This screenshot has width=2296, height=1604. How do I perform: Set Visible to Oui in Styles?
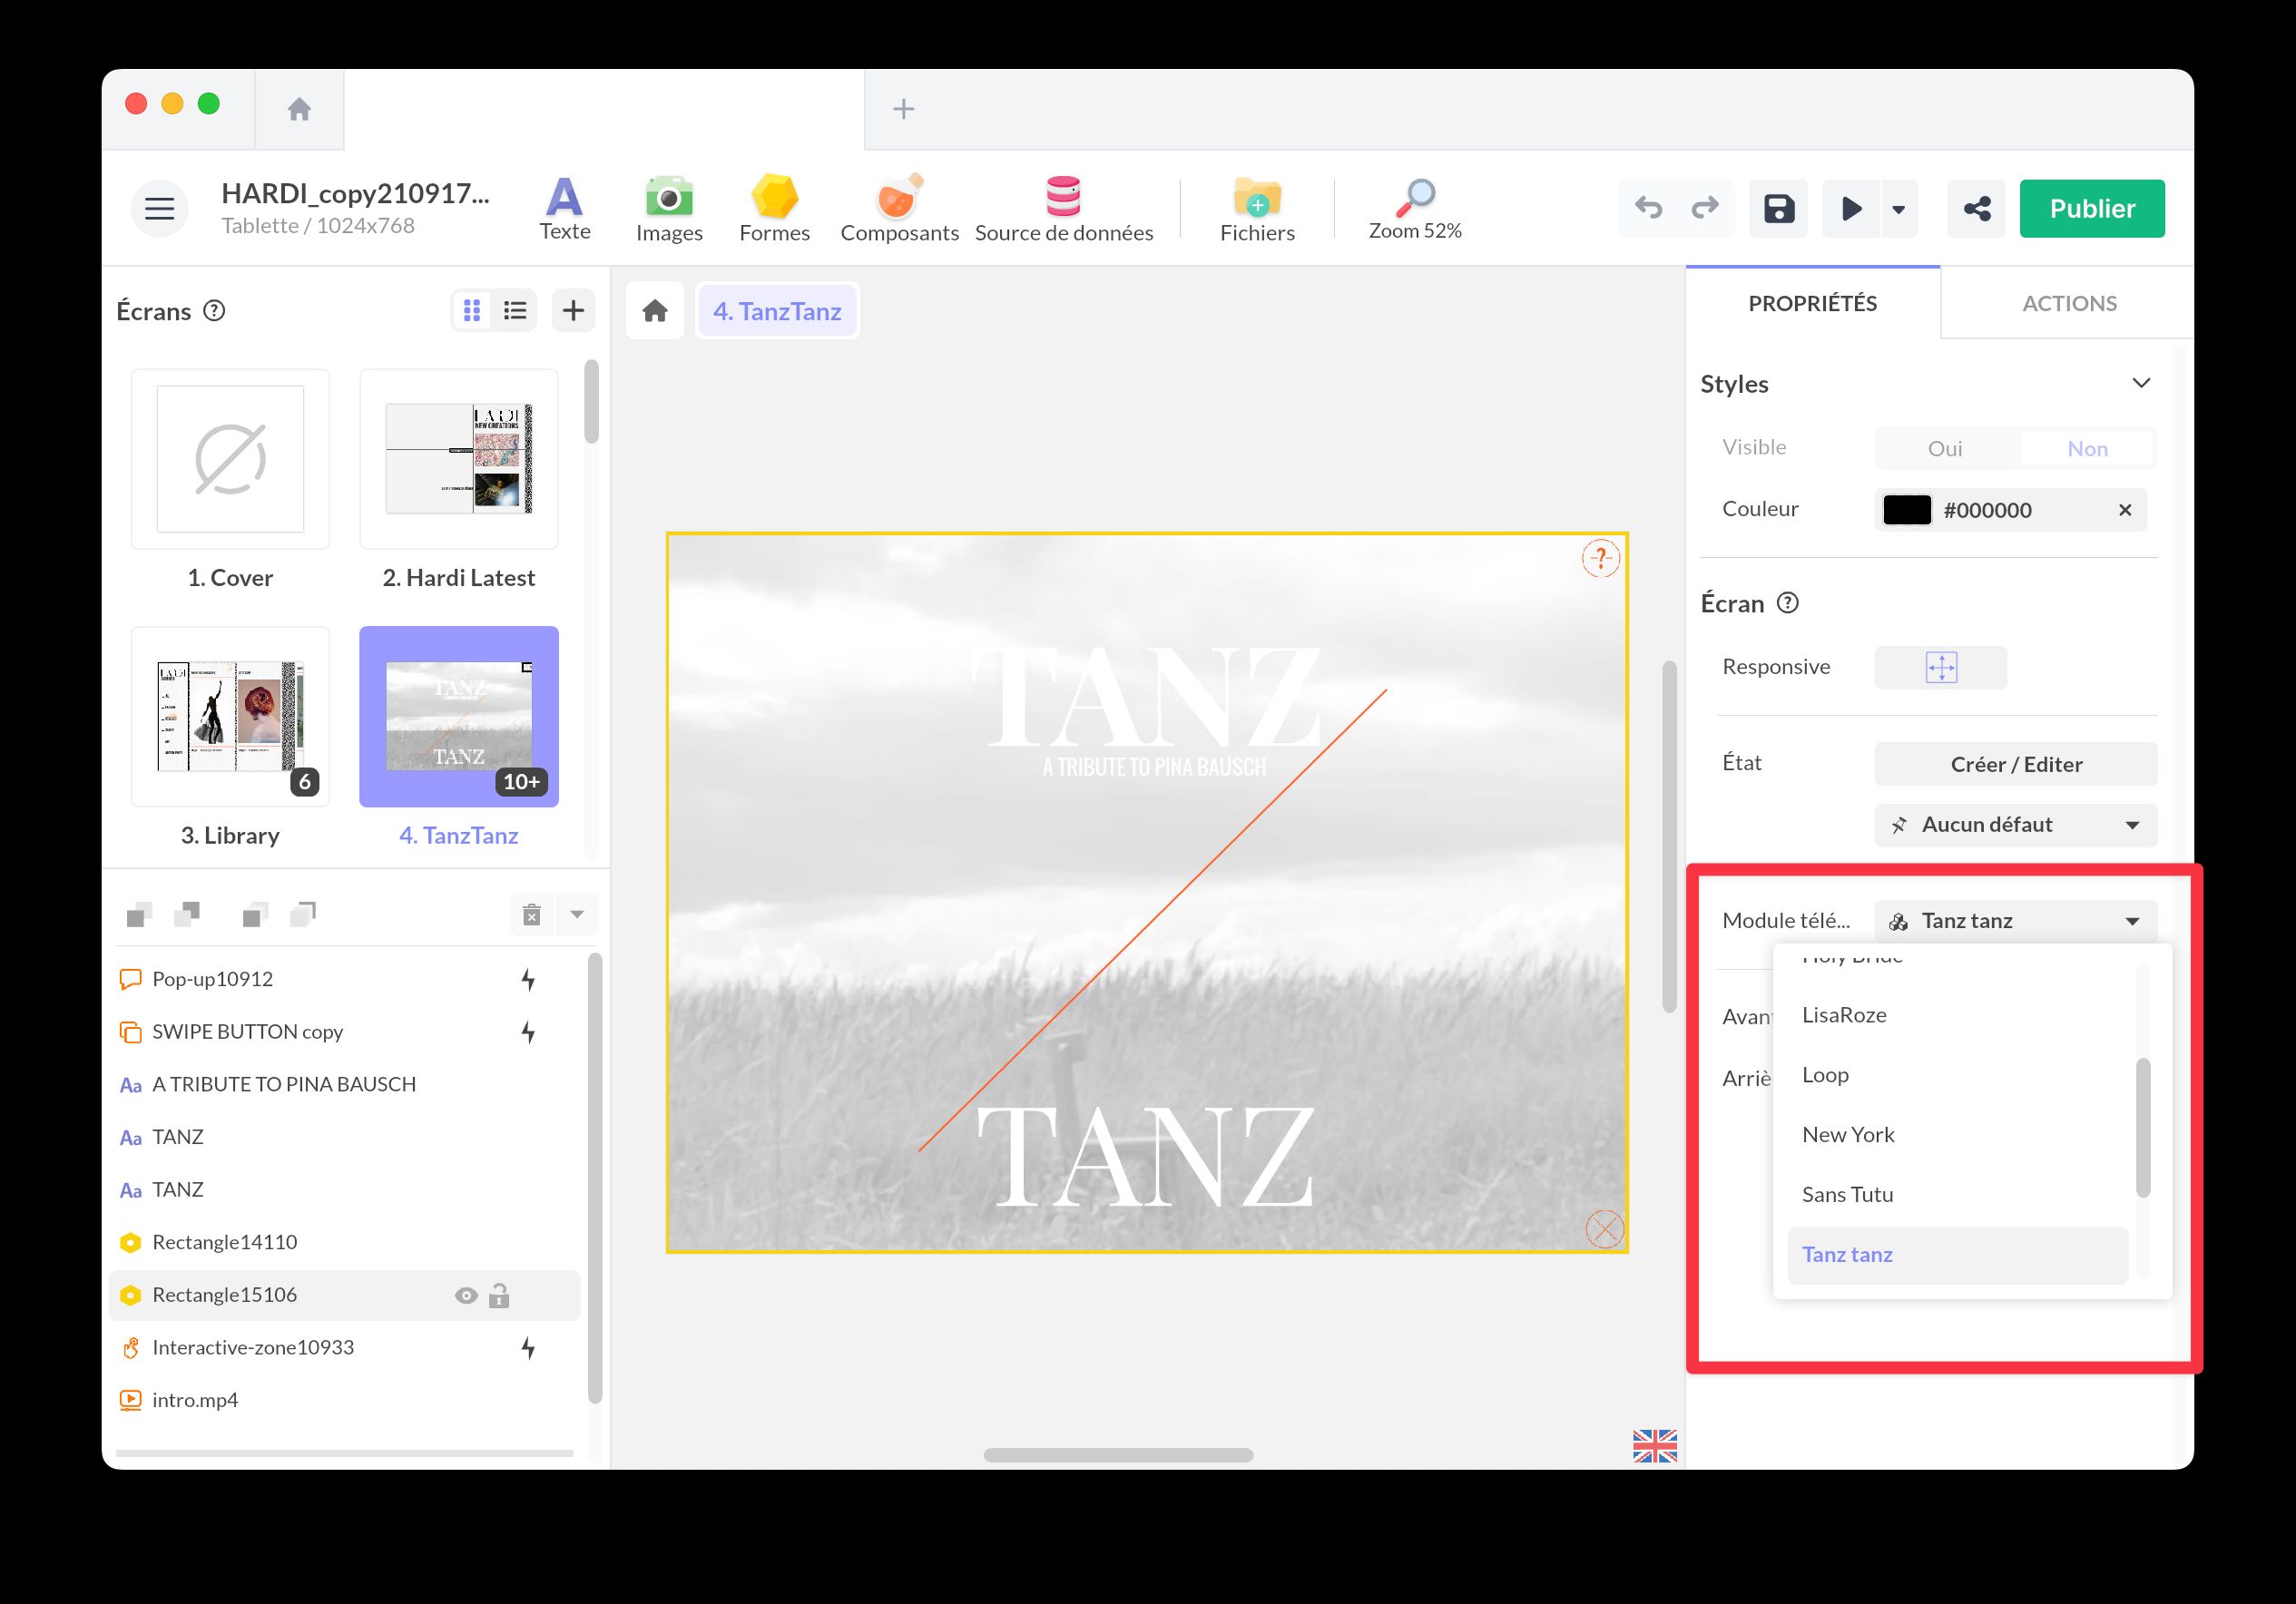[1944, 447]
